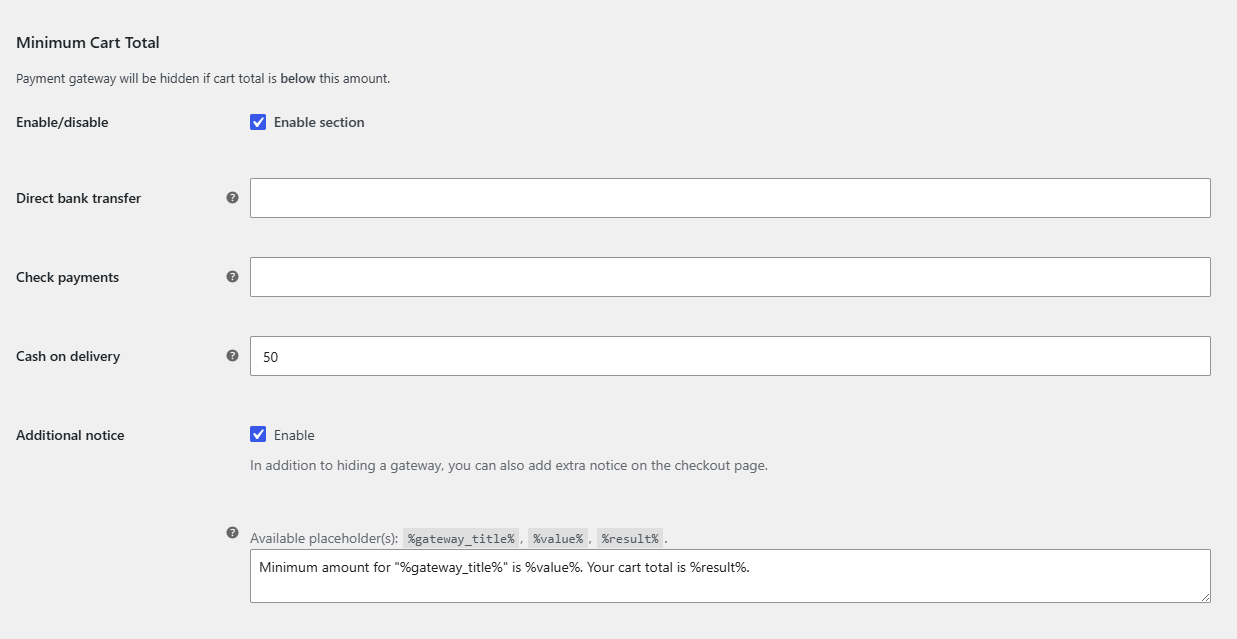
Task: Click into the additional notice message textarea
Action: tap(730, 576)
